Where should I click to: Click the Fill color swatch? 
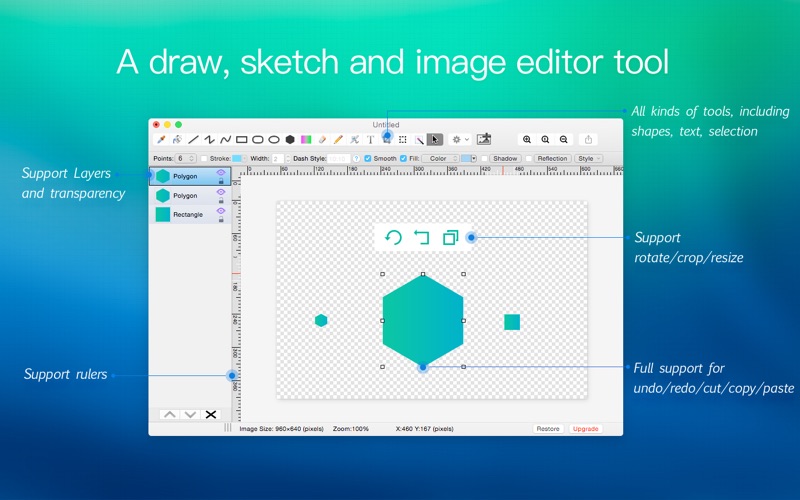[466, 159]
